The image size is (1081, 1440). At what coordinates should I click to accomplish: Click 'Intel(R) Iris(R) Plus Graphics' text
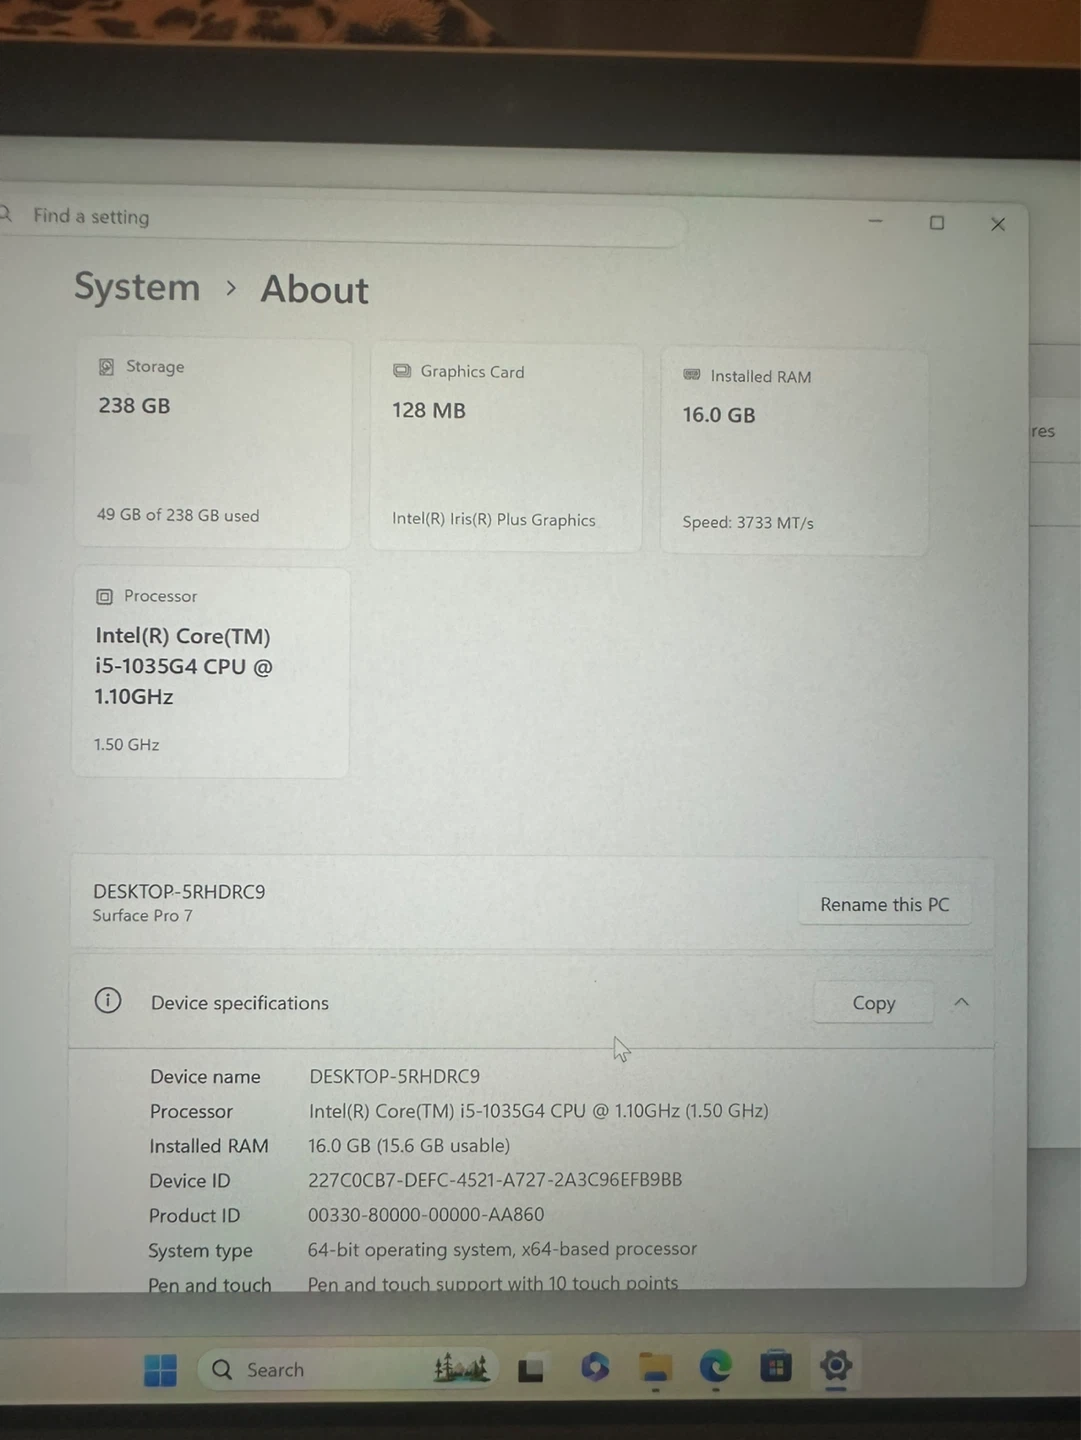coord(494,519)
